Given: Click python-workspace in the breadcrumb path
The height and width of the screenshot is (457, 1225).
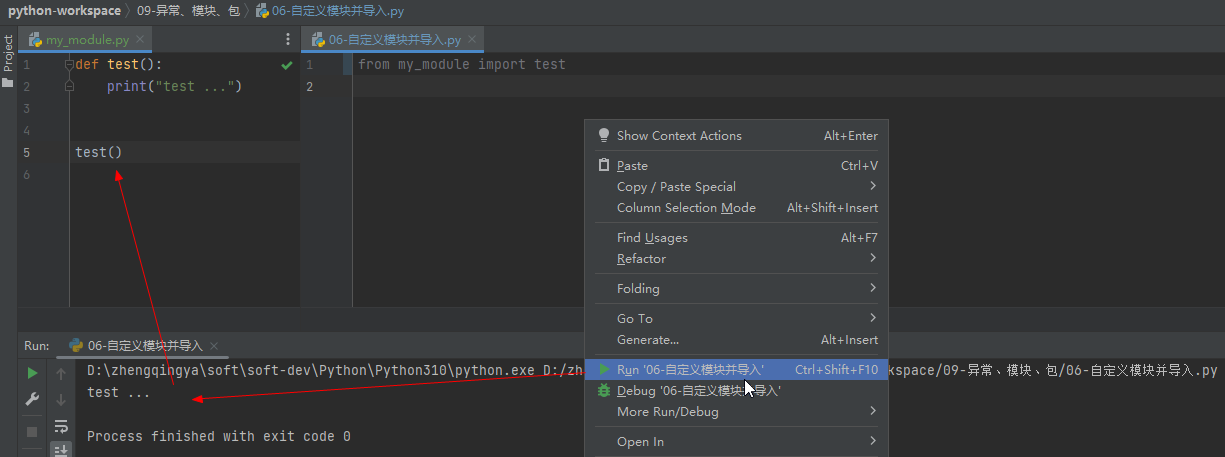Looking at the screenshot, I should pos(64,11).
